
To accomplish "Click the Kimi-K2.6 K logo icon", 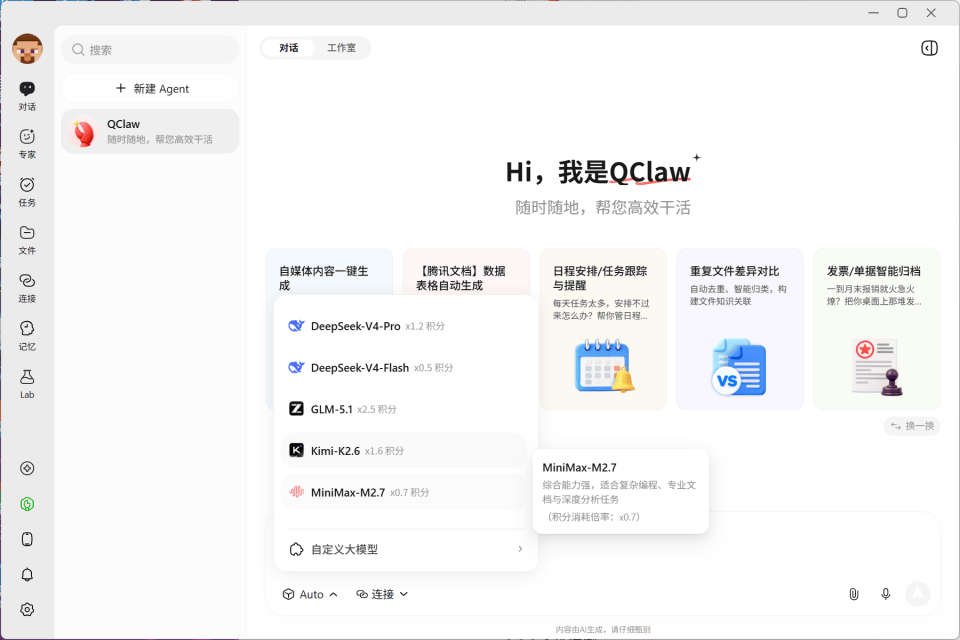I will click(296, 450).
